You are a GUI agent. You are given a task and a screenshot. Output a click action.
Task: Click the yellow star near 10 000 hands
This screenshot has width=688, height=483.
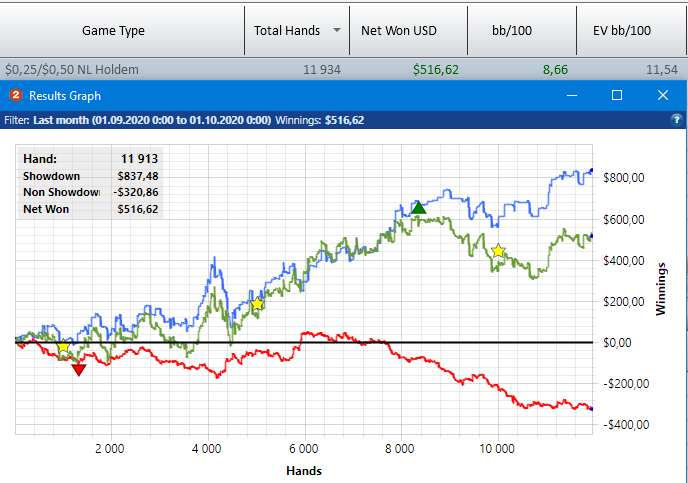498,251
